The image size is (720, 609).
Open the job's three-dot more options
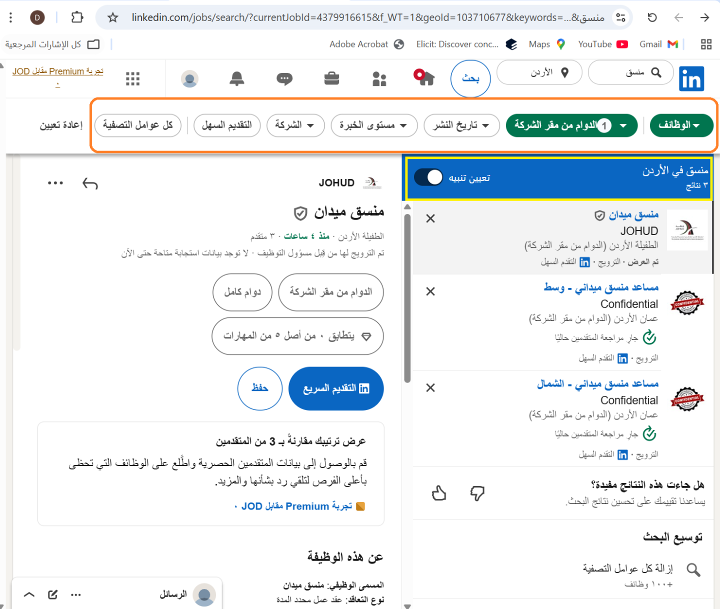click(x=56, y=183)
